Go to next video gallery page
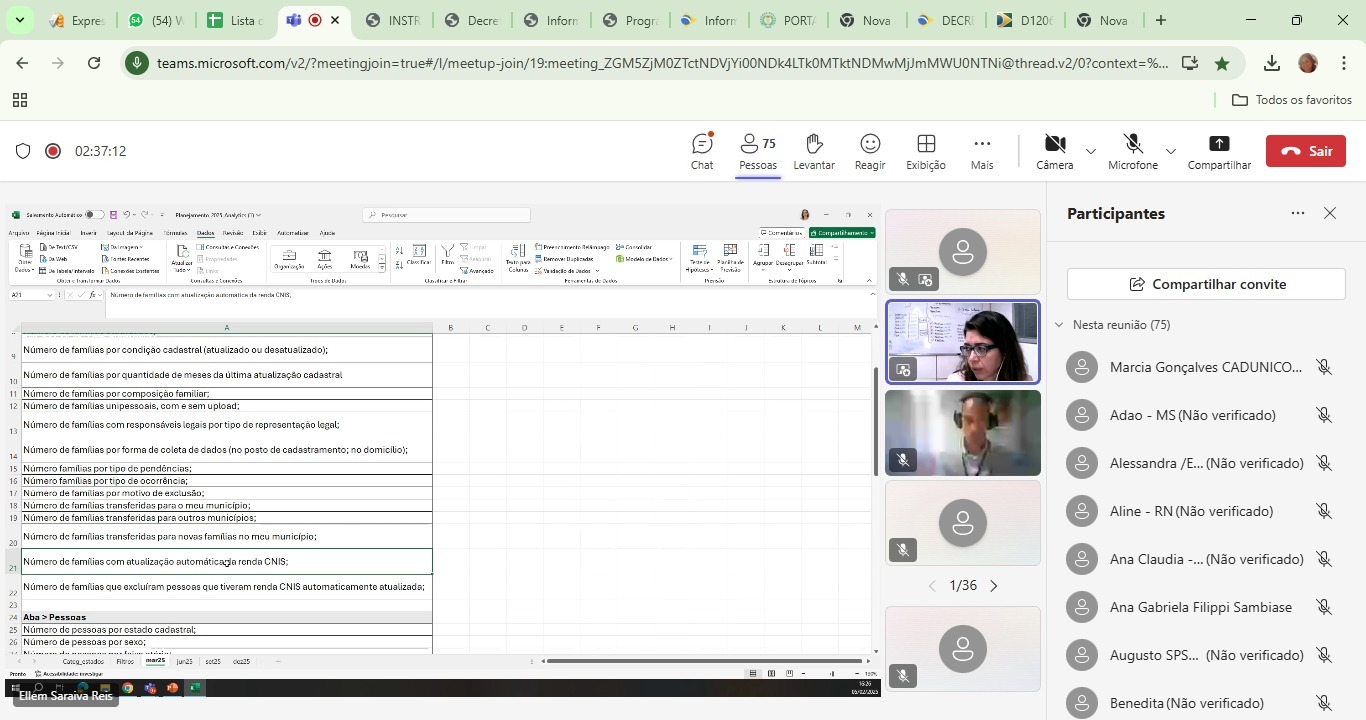 tap(993, 586)
